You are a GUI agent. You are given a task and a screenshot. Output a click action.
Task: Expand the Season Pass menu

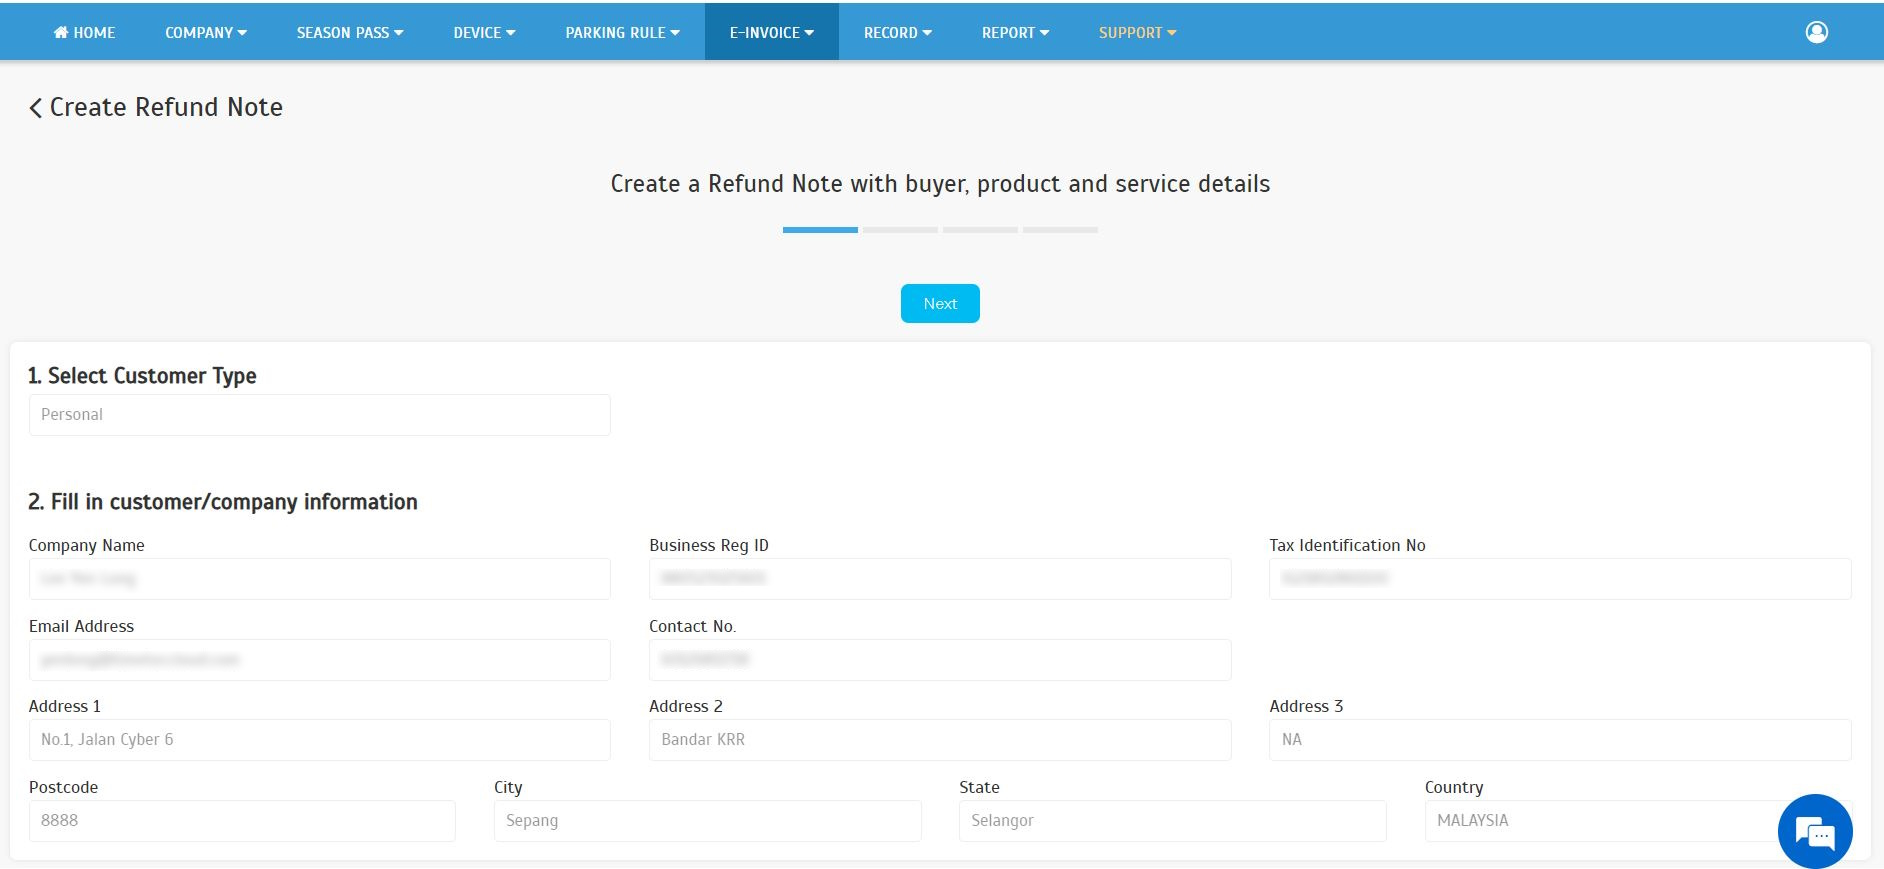(x=349, y=33)
